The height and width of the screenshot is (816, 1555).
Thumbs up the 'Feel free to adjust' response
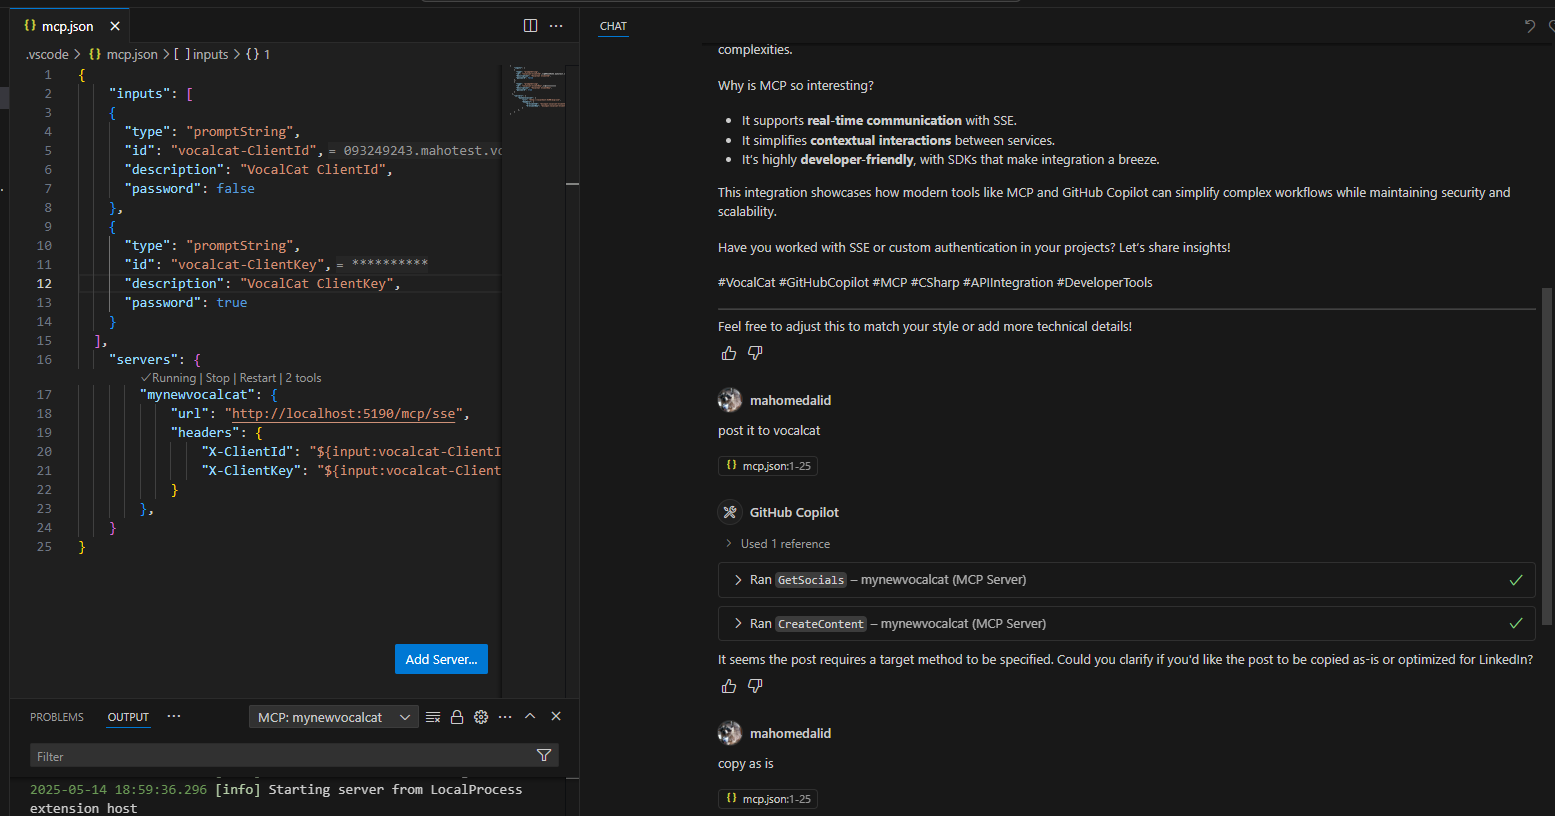729,353
